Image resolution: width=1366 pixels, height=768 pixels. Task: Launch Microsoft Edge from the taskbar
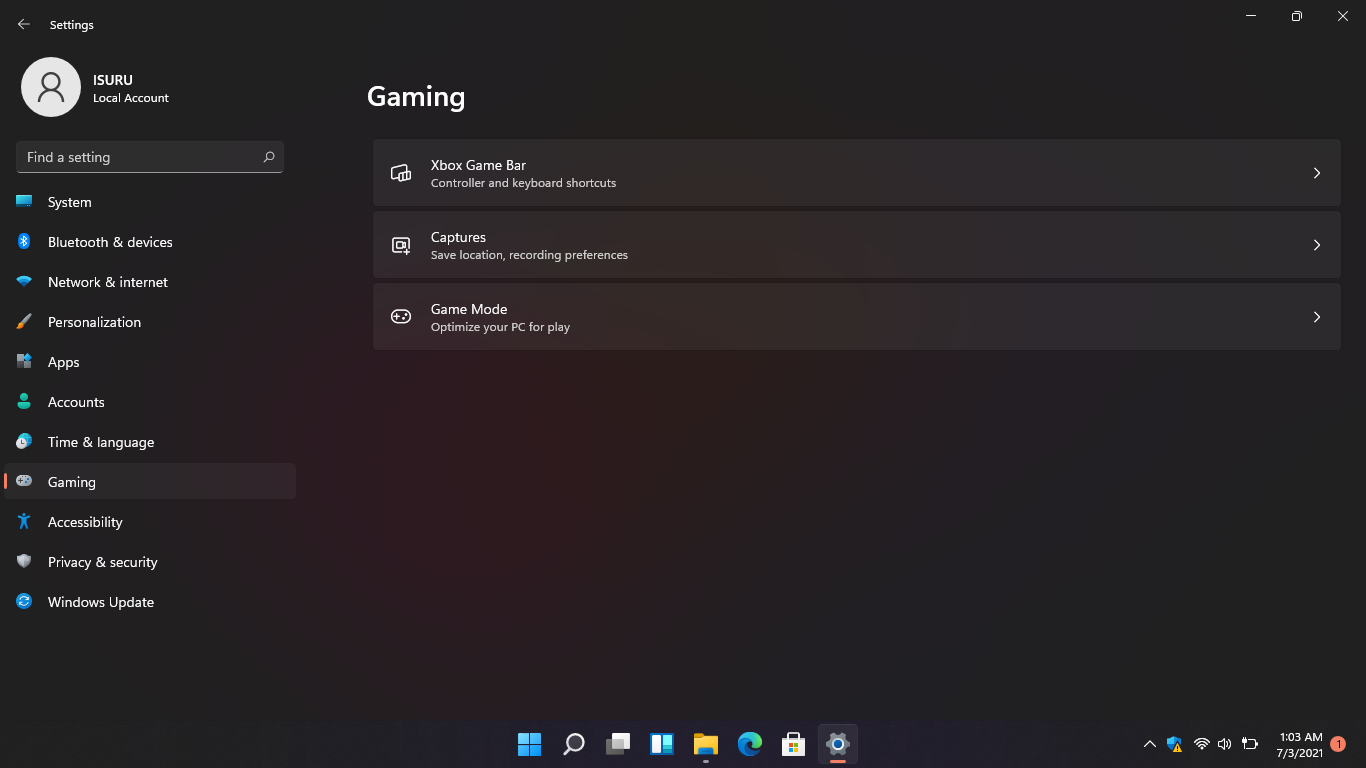[750, 744]
